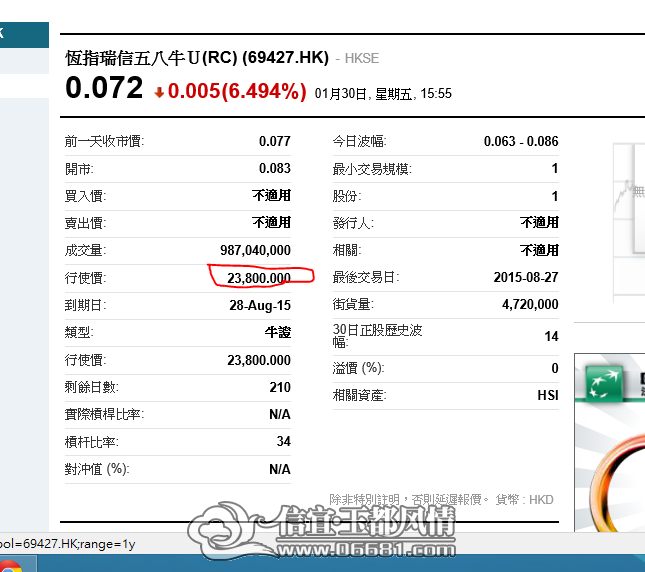Click the 類型 value 牛證
This screenshot has height=572, width=645.
click(x=278, y=332)
